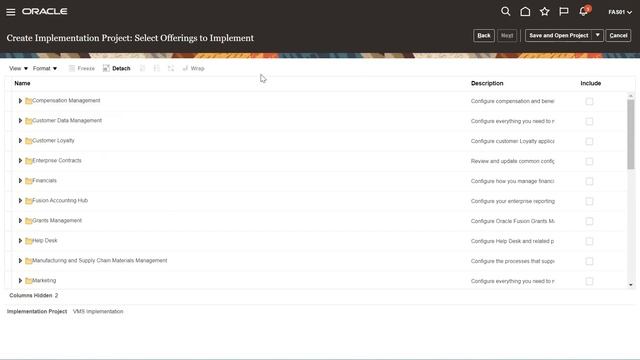Cancel the implementation project creation
This screenshot has height=360, width=640.
point(618,36)
